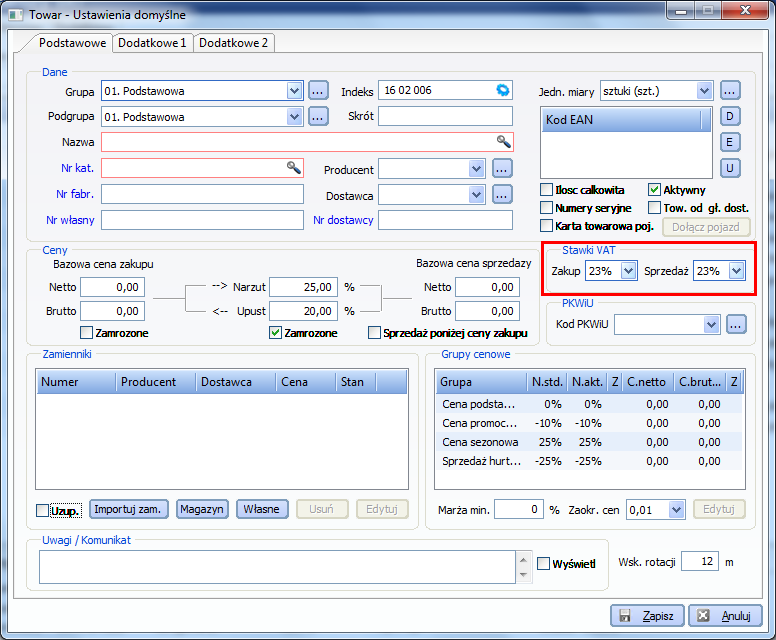This screenshot has height=640, width=776.
Task: Click into the Nazwa input field
Action: pyautogui.click(x=307, y=142)
